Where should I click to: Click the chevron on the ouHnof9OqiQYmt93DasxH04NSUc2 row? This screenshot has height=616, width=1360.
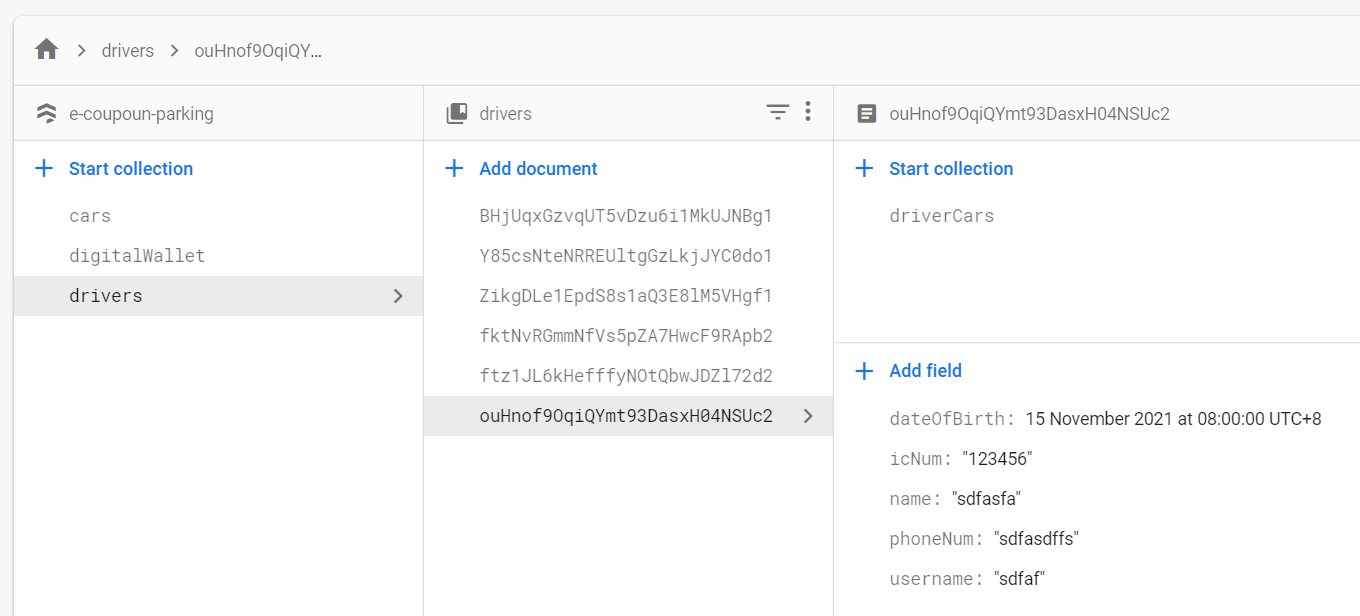[808, 416]
